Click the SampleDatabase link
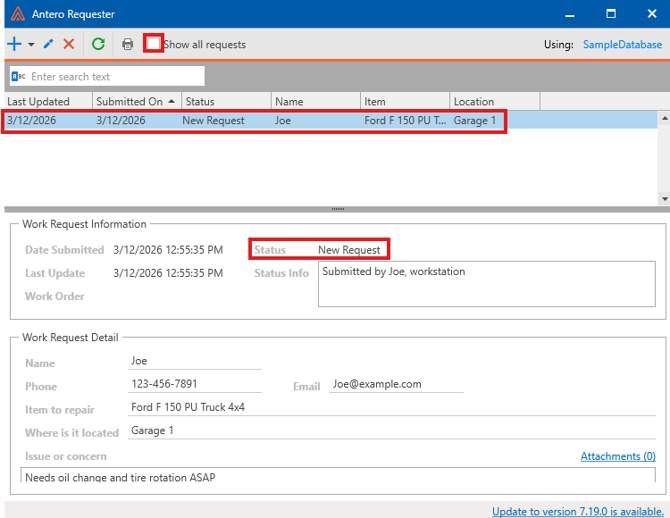Viewport: 670px width, 518px height. (x=623, y=44)
